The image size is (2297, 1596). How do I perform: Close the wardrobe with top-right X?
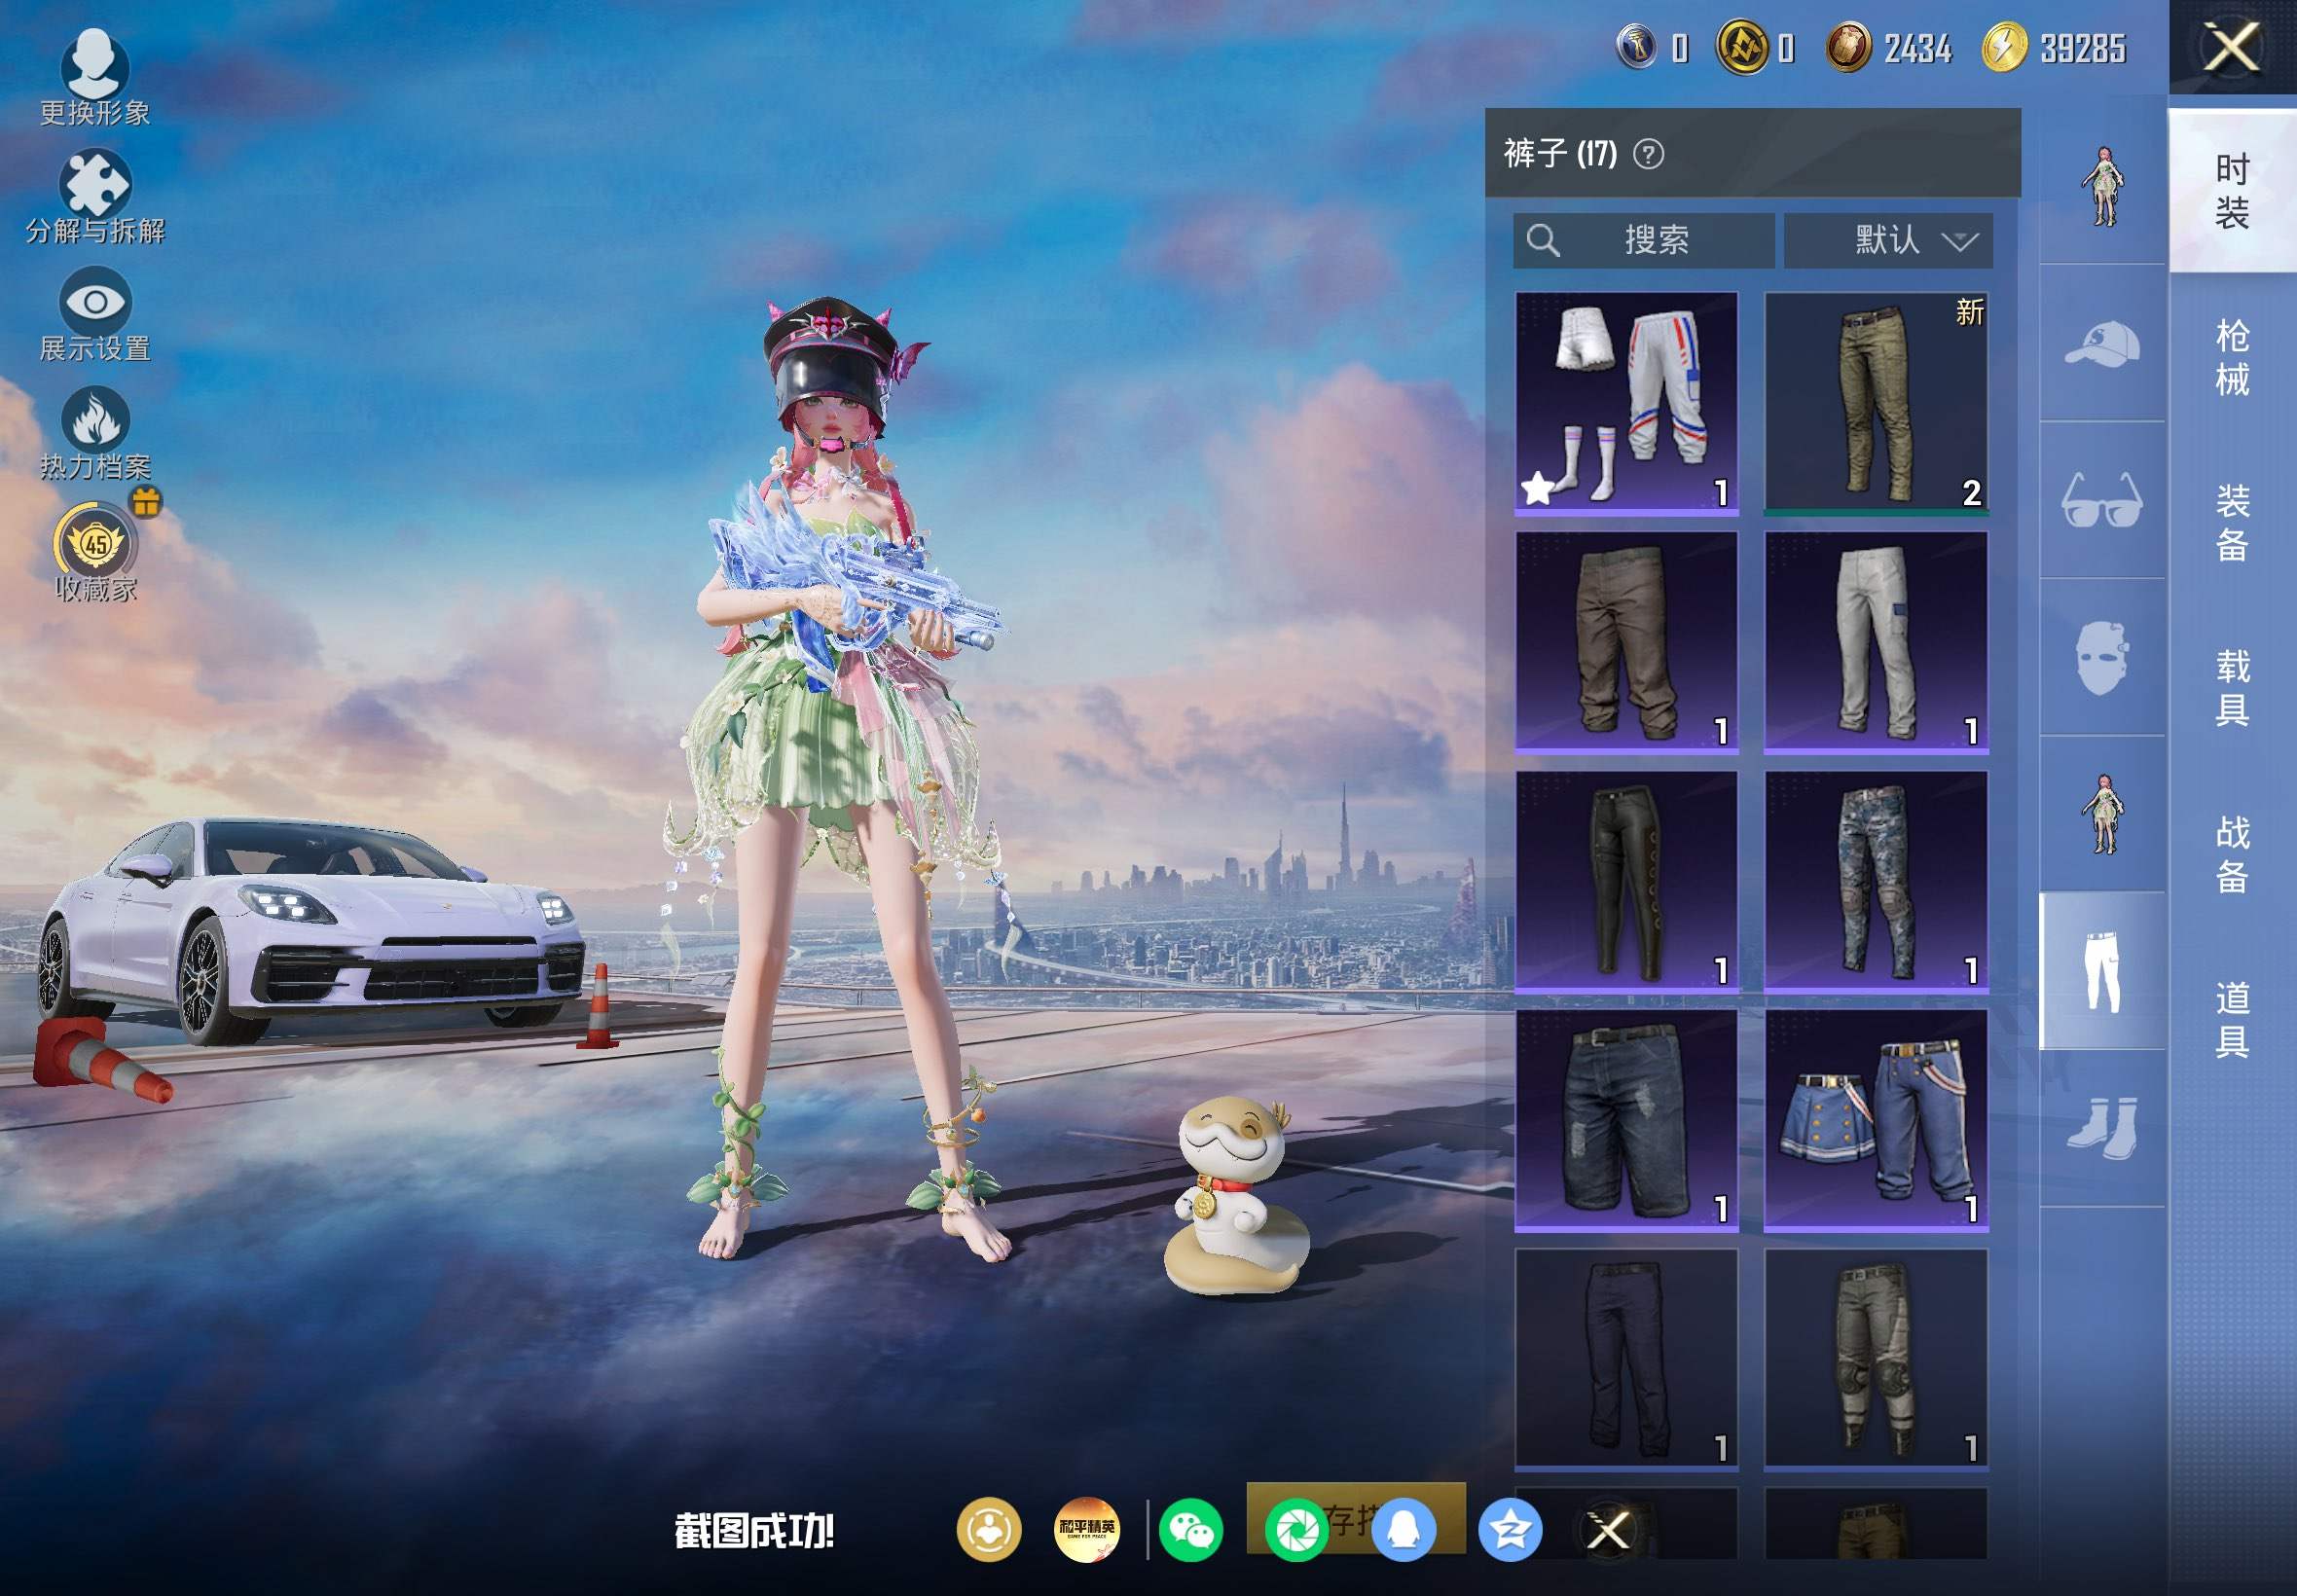pyautogui.click(x=2232, y=47)
